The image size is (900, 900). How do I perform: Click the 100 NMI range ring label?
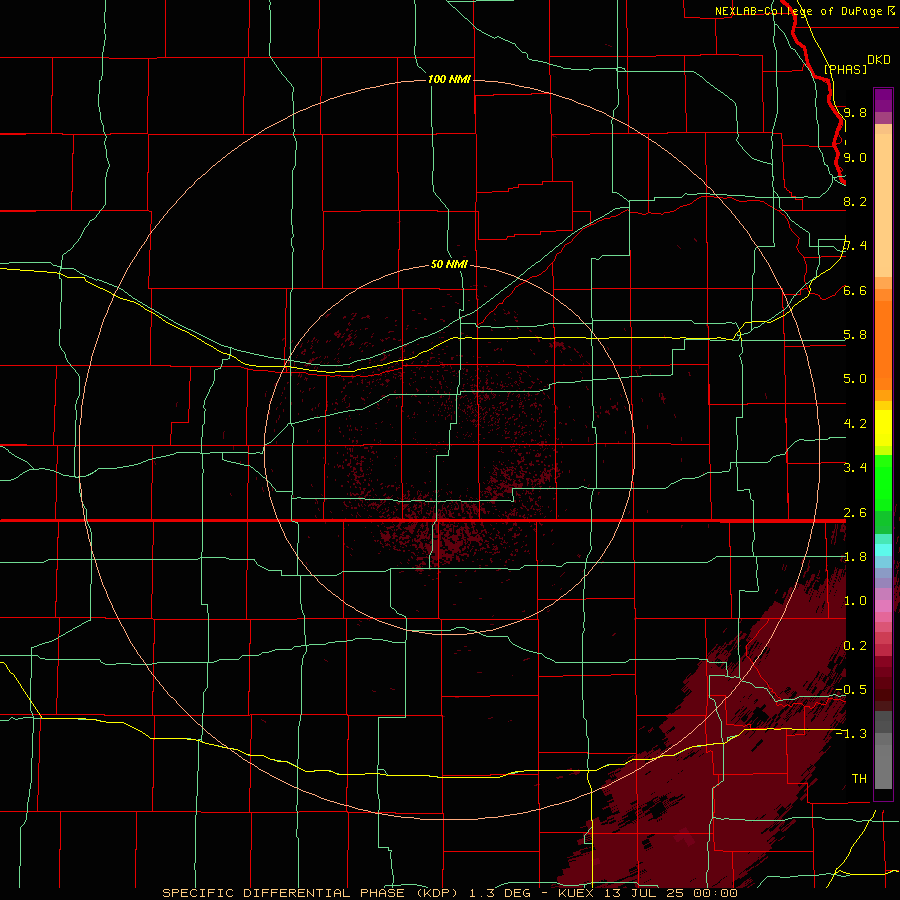[x=449, y=79]
